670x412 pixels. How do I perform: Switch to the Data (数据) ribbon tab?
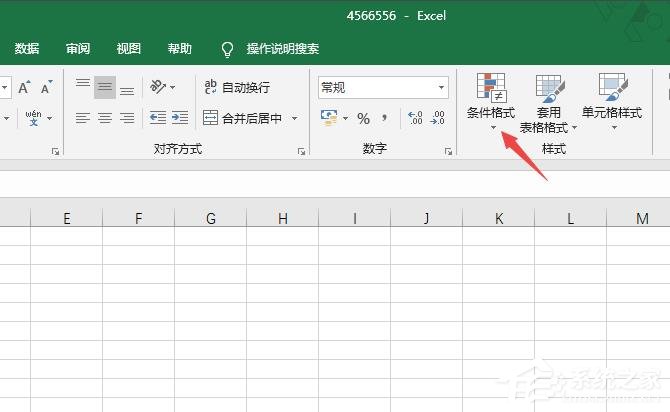(27, 48)
